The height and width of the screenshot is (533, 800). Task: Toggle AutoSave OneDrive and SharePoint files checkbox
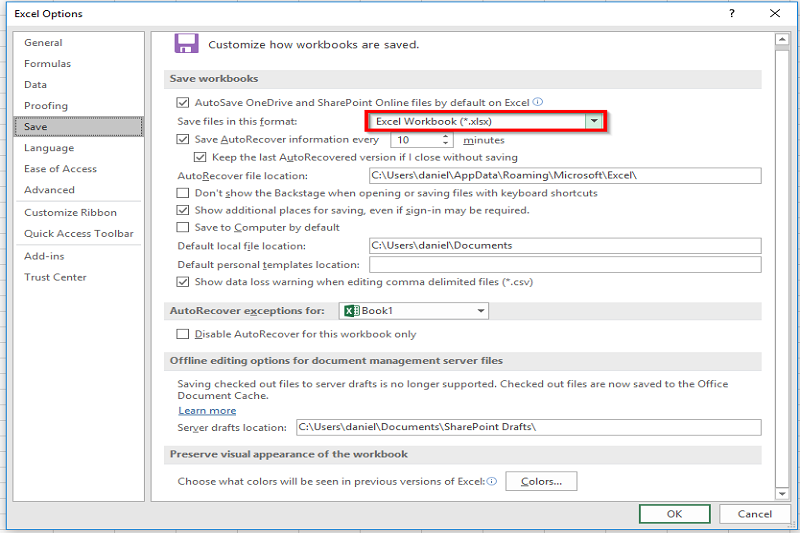pos(183,103)
